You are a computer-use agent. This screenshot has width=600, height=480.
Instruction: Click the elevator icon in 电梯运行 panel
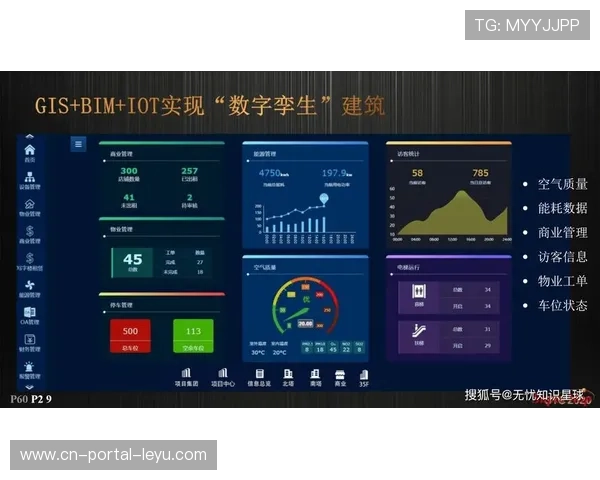click(419, 292)
